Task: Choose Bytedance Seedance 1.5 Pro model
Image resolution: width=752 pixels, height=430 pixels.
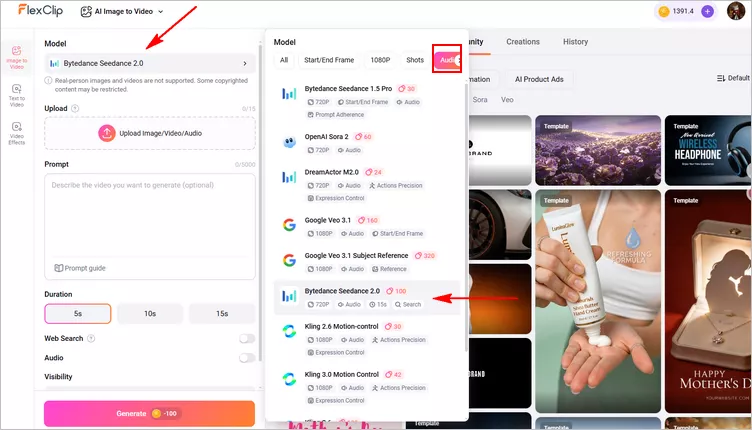Action: (367, 102)
